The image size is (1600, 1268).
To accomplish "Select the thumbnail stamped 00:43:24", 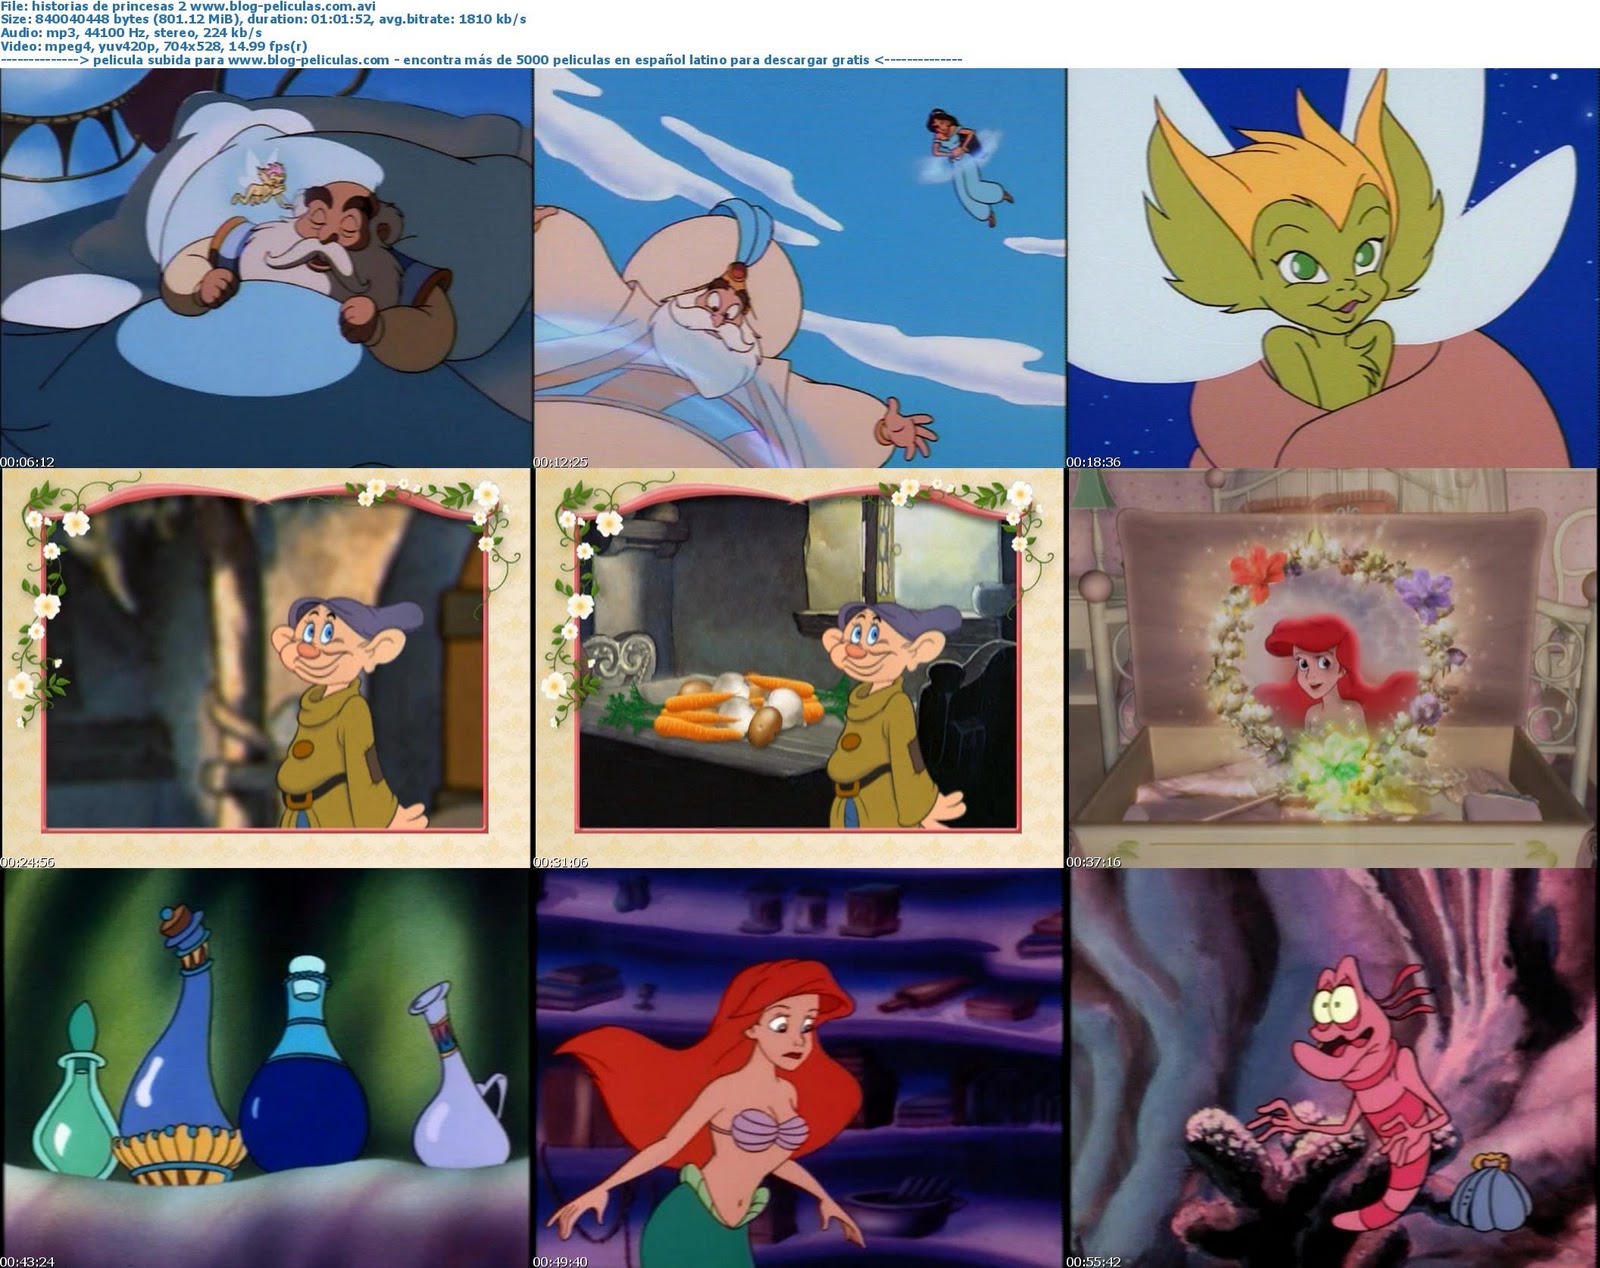I will [265, 1069].
